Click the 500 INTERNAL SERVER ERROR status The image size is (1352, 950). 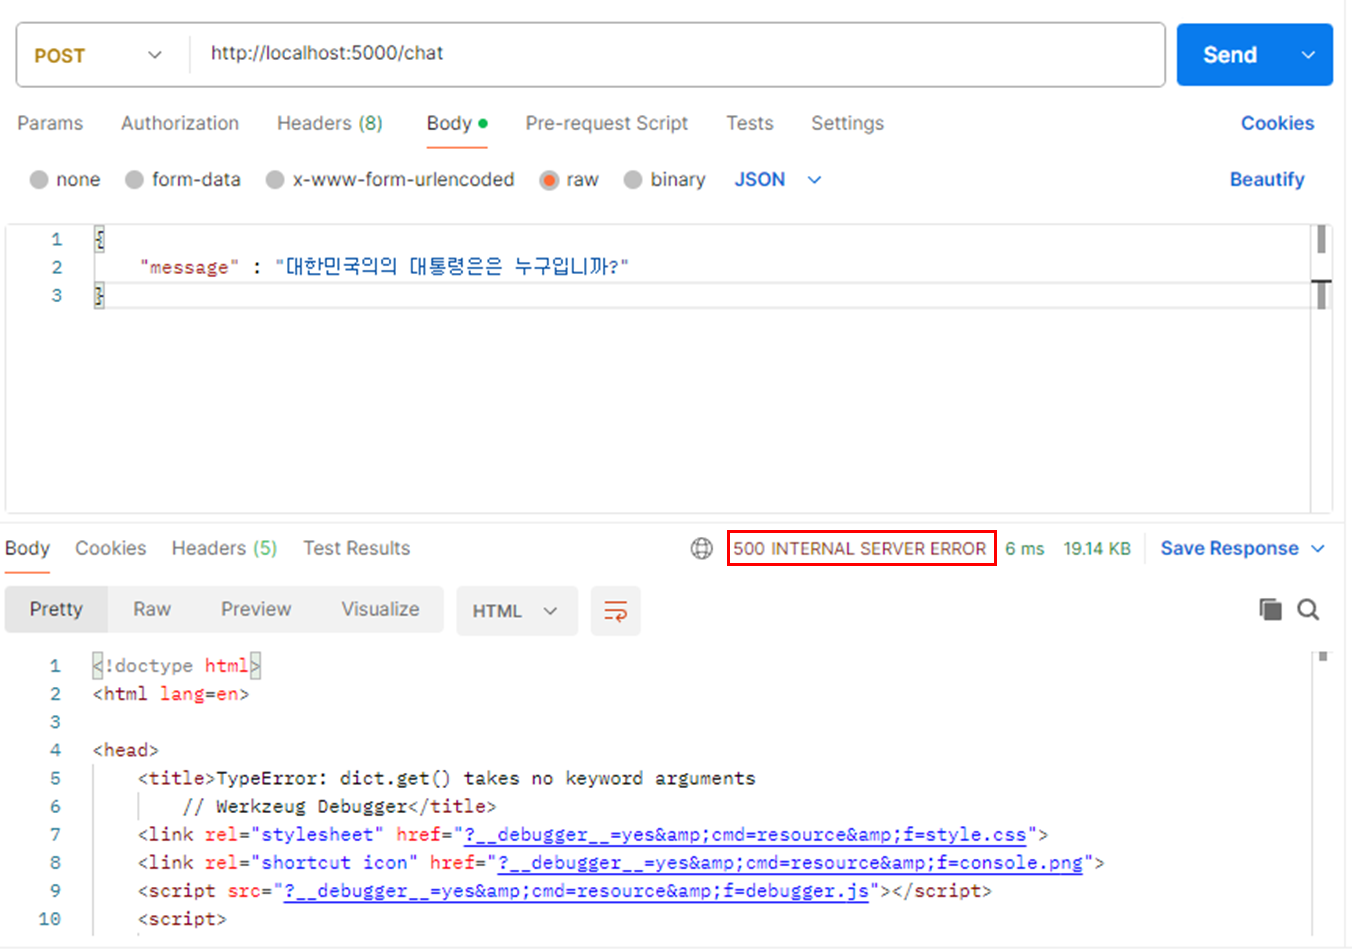(860, 548)
